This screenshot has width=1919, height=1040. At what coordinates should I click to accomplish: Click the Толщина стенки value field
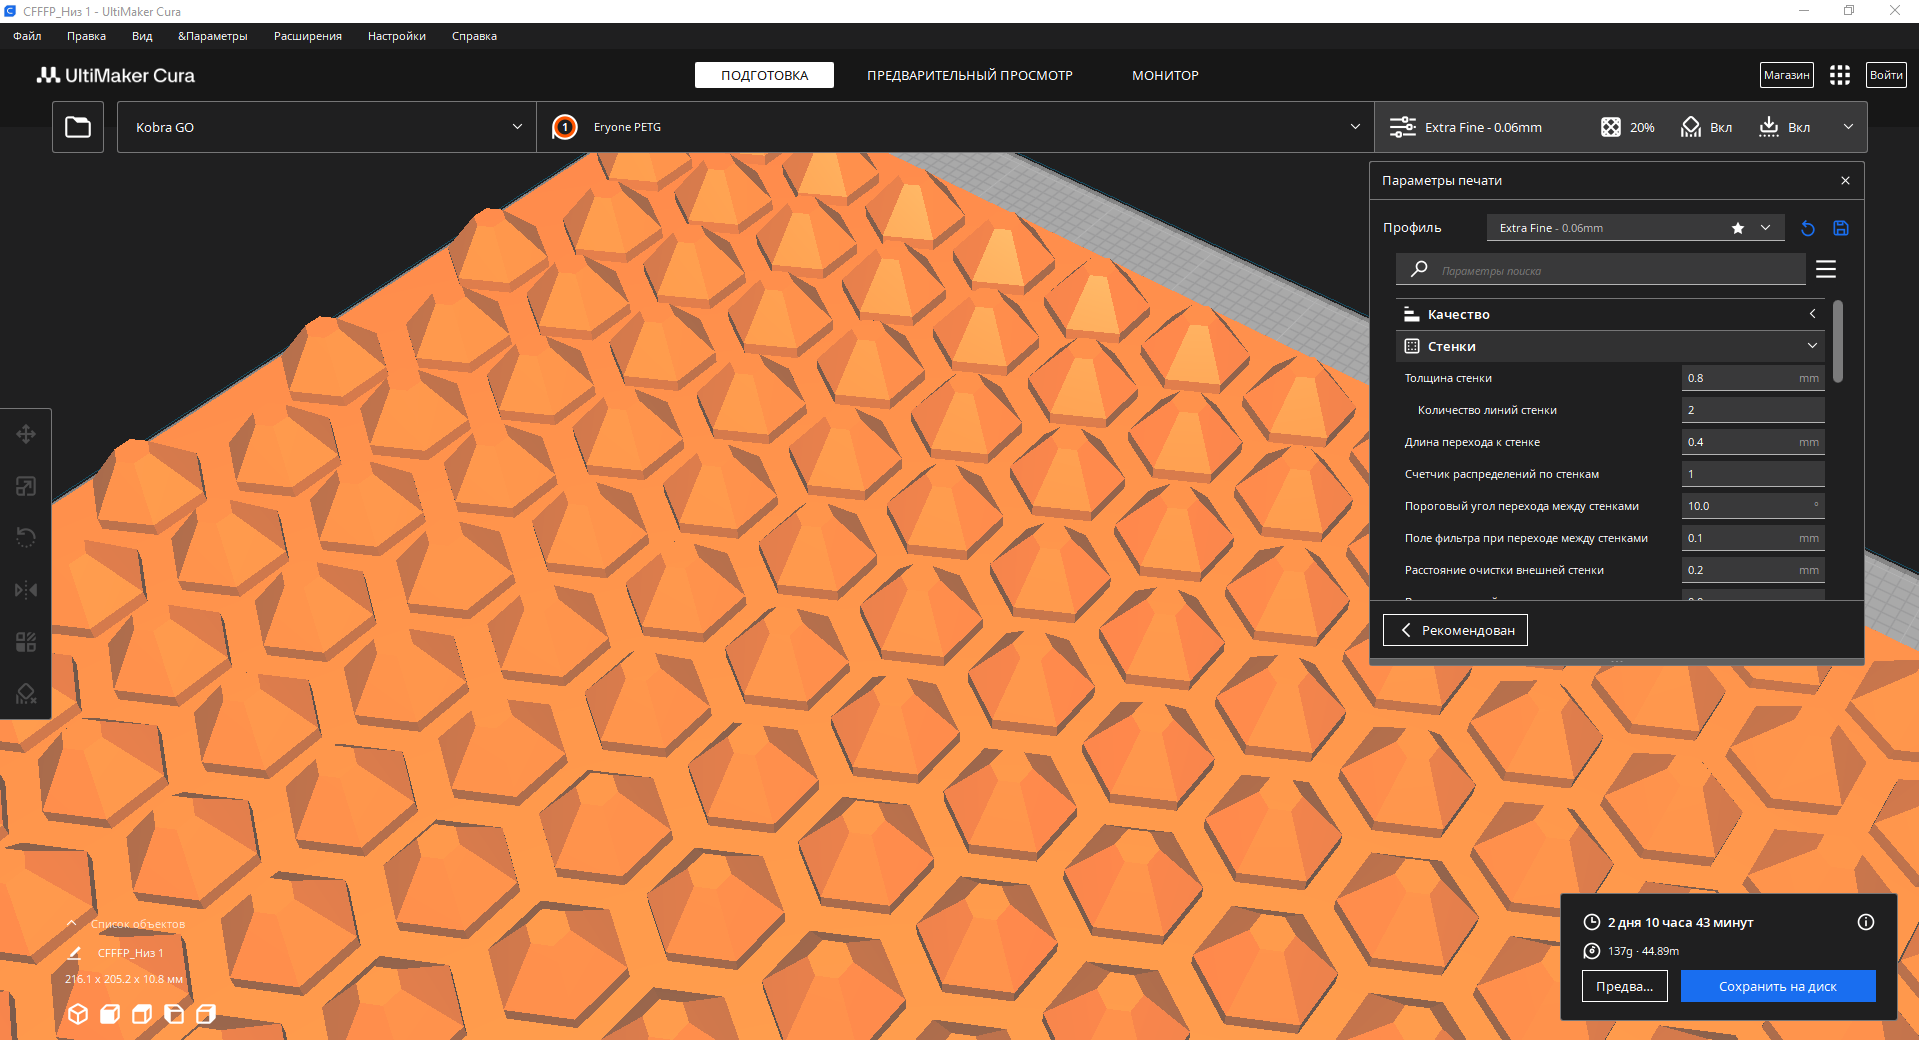point(1740,378)
